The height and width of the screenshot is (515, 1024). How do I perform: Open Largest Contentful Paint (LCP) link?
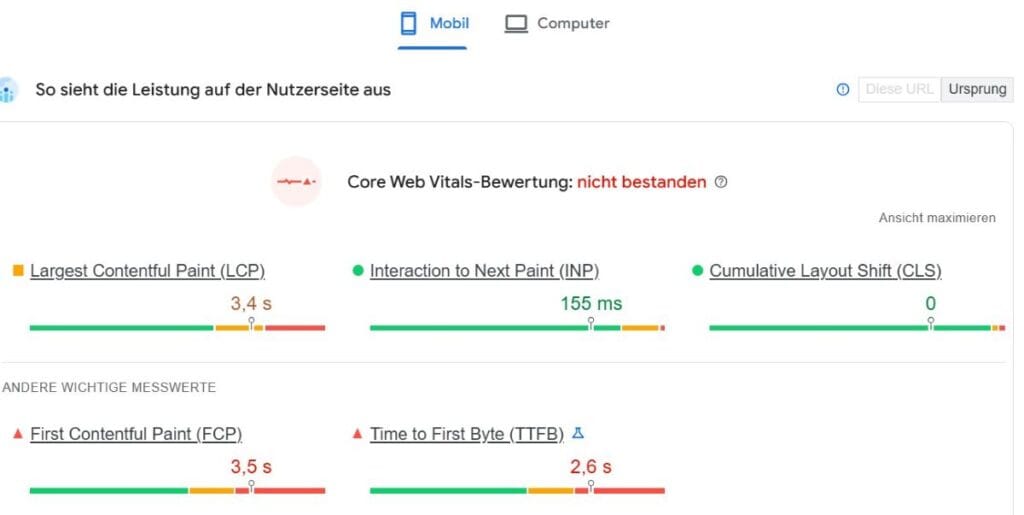pyautogui.click(x=147, y=271)
